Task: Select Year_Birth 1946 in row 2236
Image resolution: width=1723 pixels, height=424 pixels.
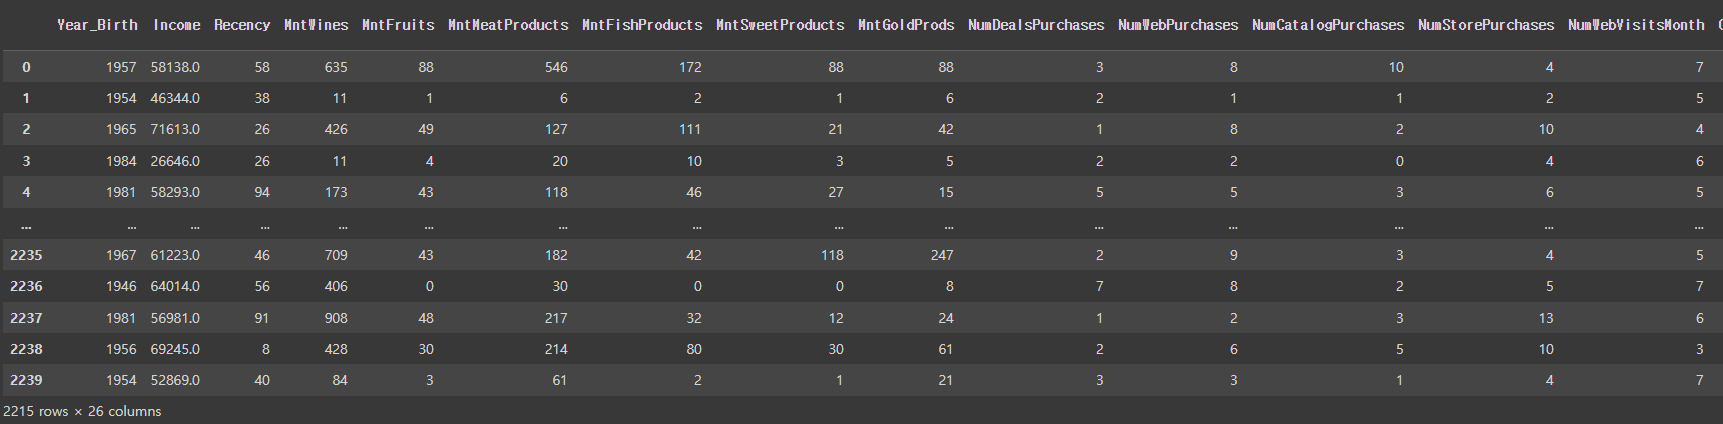Action: tap(121, 286)
